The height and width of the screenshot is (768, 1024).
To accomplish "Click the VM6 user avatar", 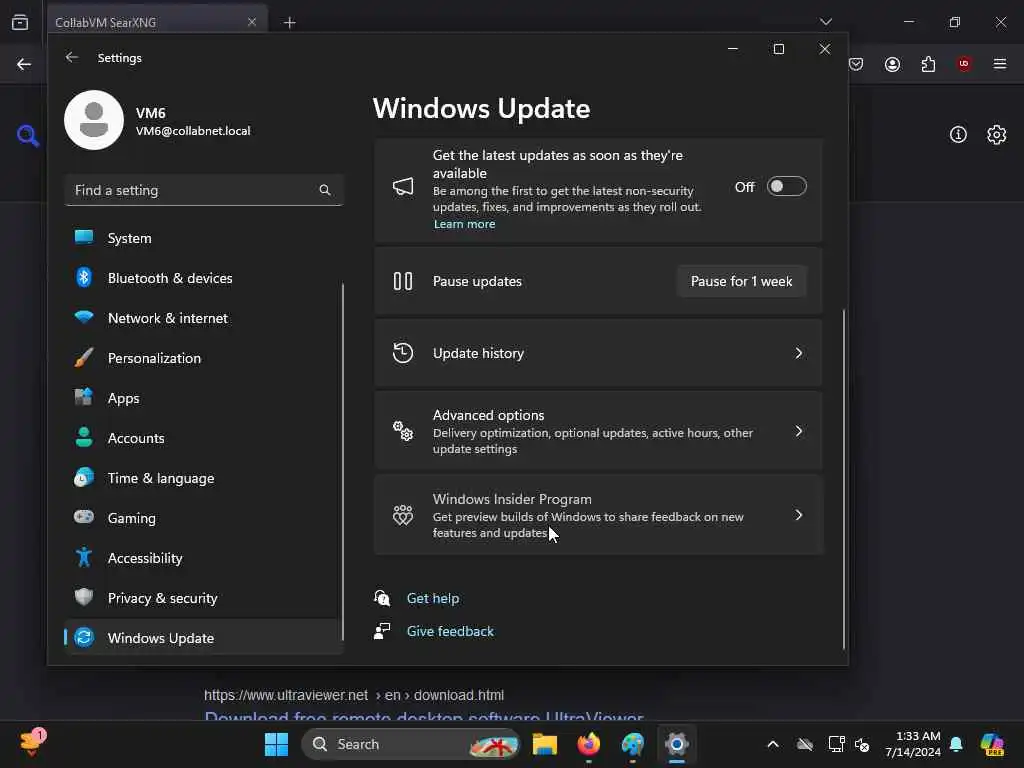I will point(94,120).
